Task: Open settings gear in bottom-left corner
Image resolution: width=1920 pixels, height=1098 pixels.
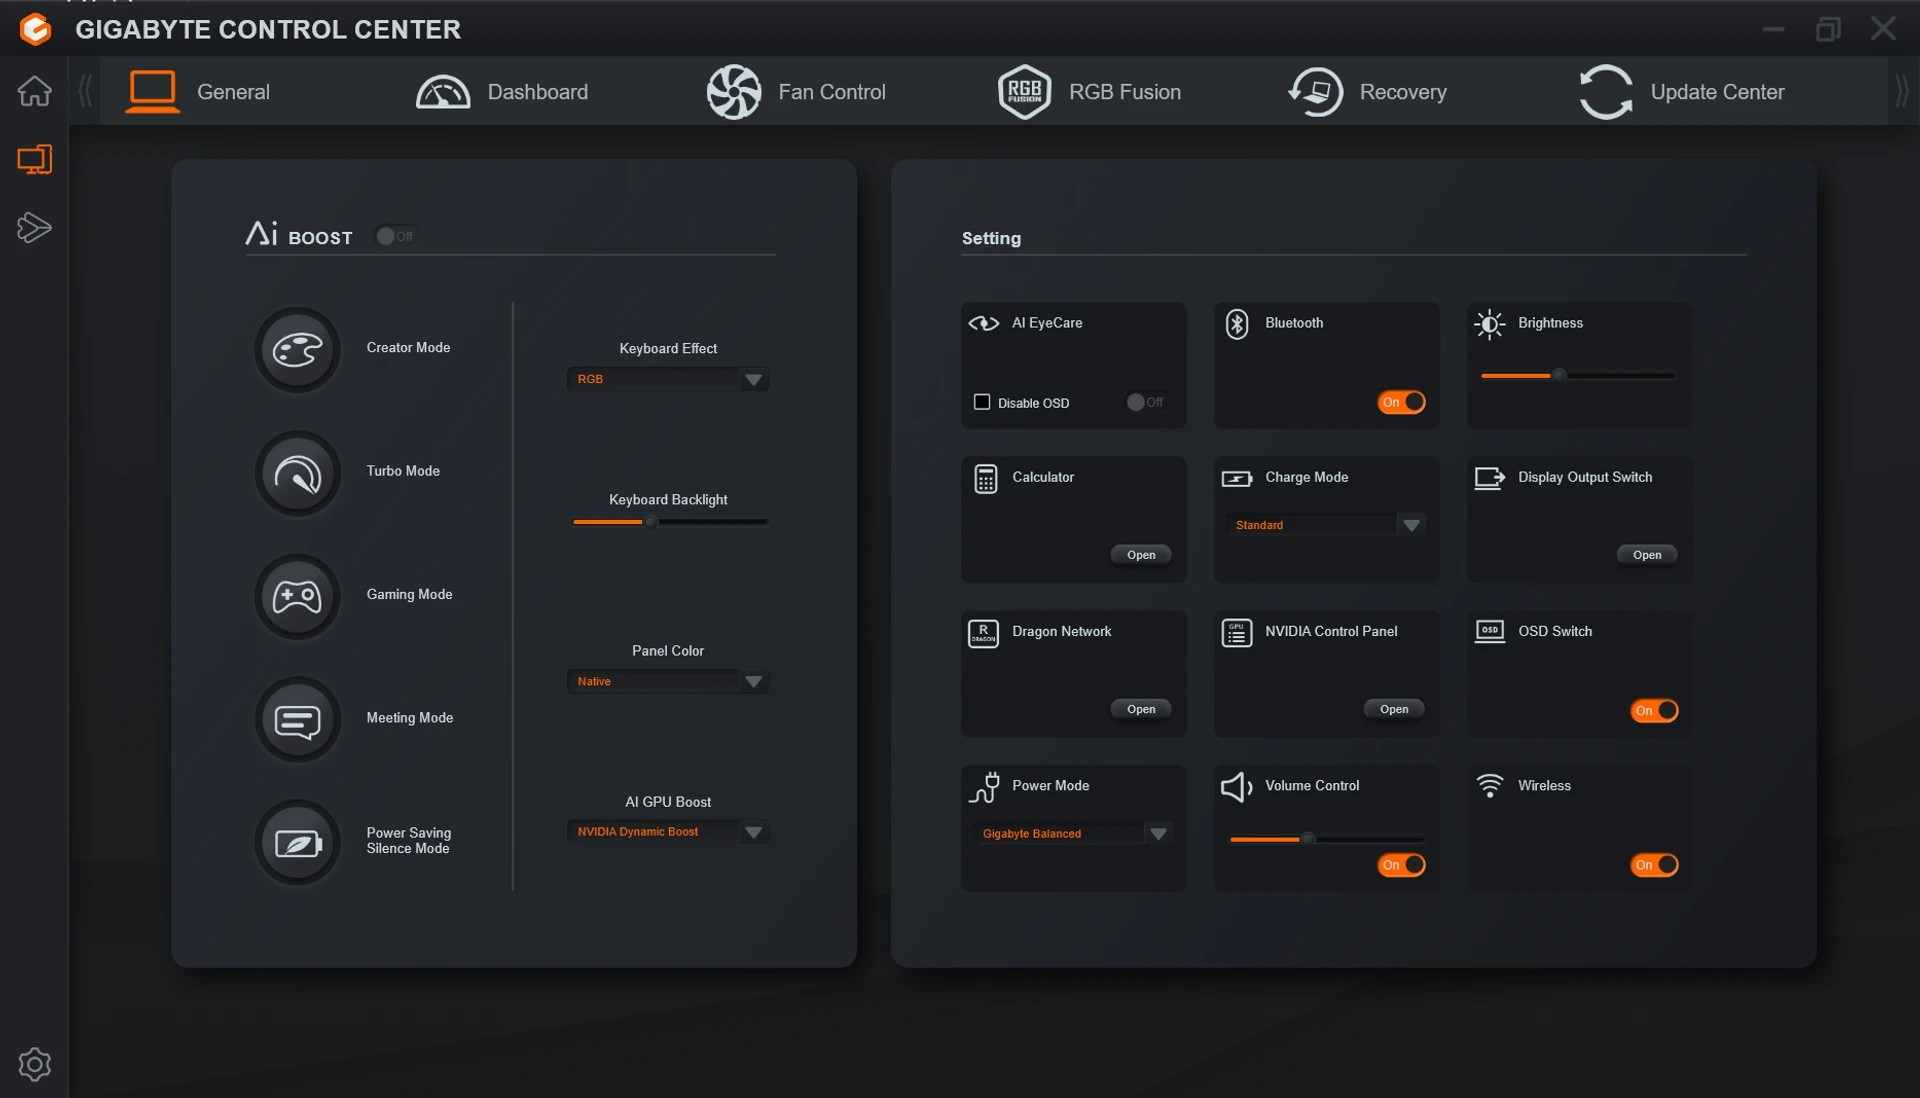Action: click(34, 1063)
